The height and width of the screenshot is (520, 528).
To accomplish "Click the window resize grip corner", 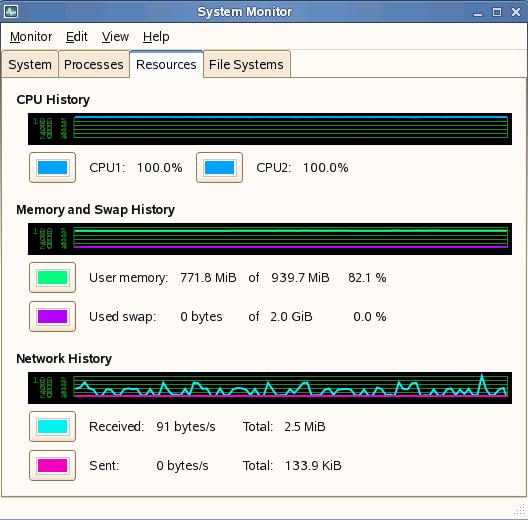I will 520,510.
